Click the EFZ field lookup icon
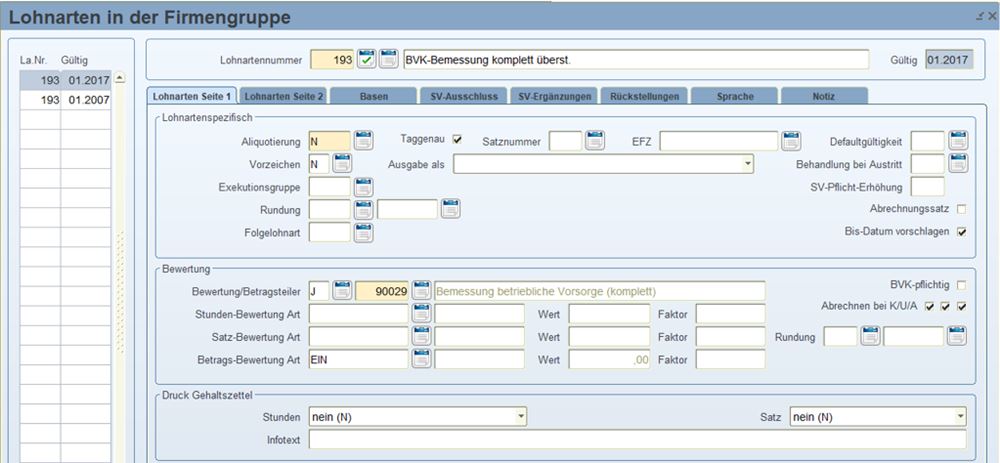 pos(791,141)
